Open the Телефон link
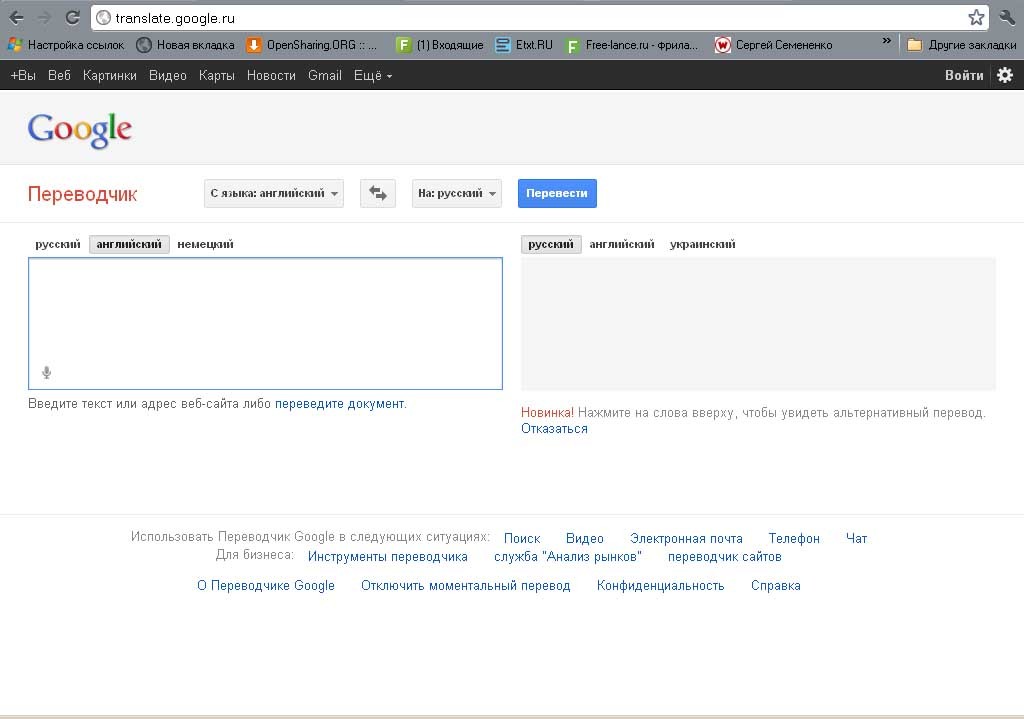The width and height of the screenshot is (1024, 719). tap(794, 538)
